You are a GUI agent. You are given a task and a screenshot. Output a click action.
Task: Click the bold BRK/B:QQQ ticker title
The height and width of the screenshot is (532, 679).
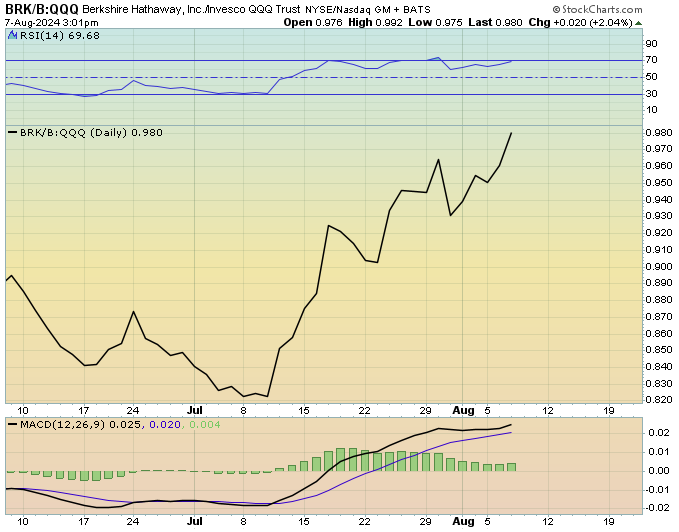[x=42, y=9]
